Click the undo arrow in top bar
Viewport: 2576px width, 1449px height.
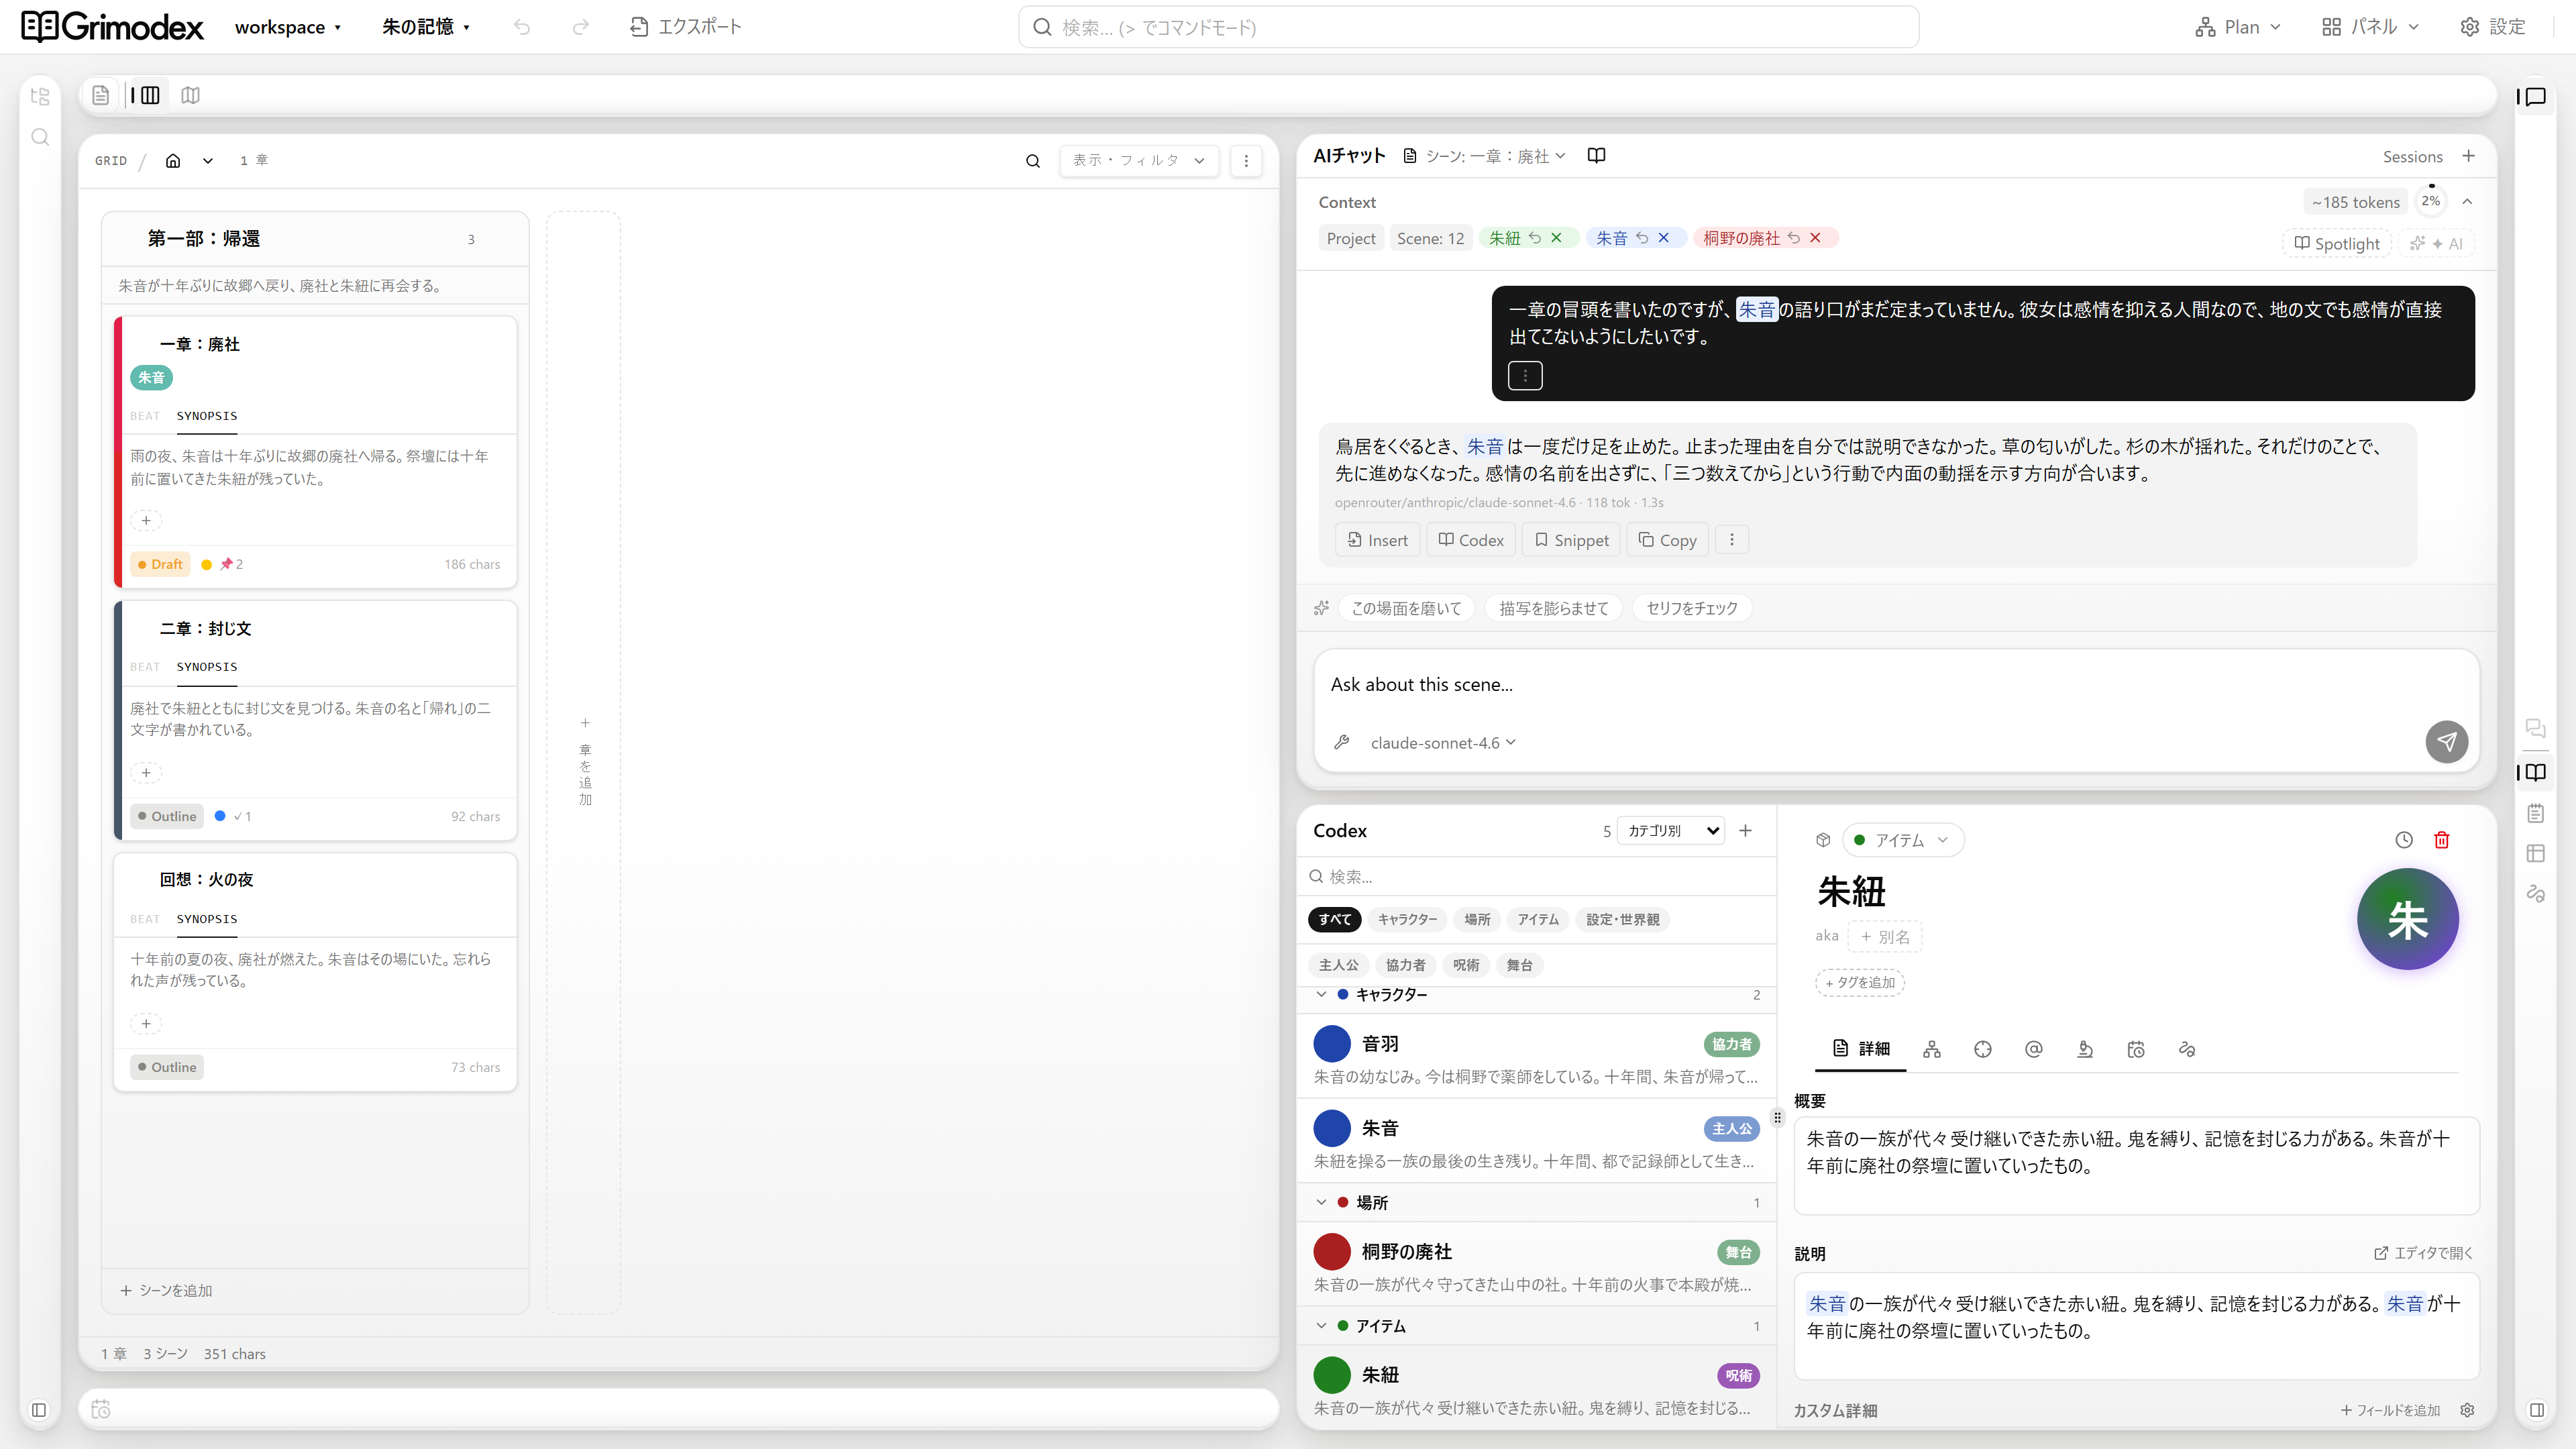coord(522,27)
